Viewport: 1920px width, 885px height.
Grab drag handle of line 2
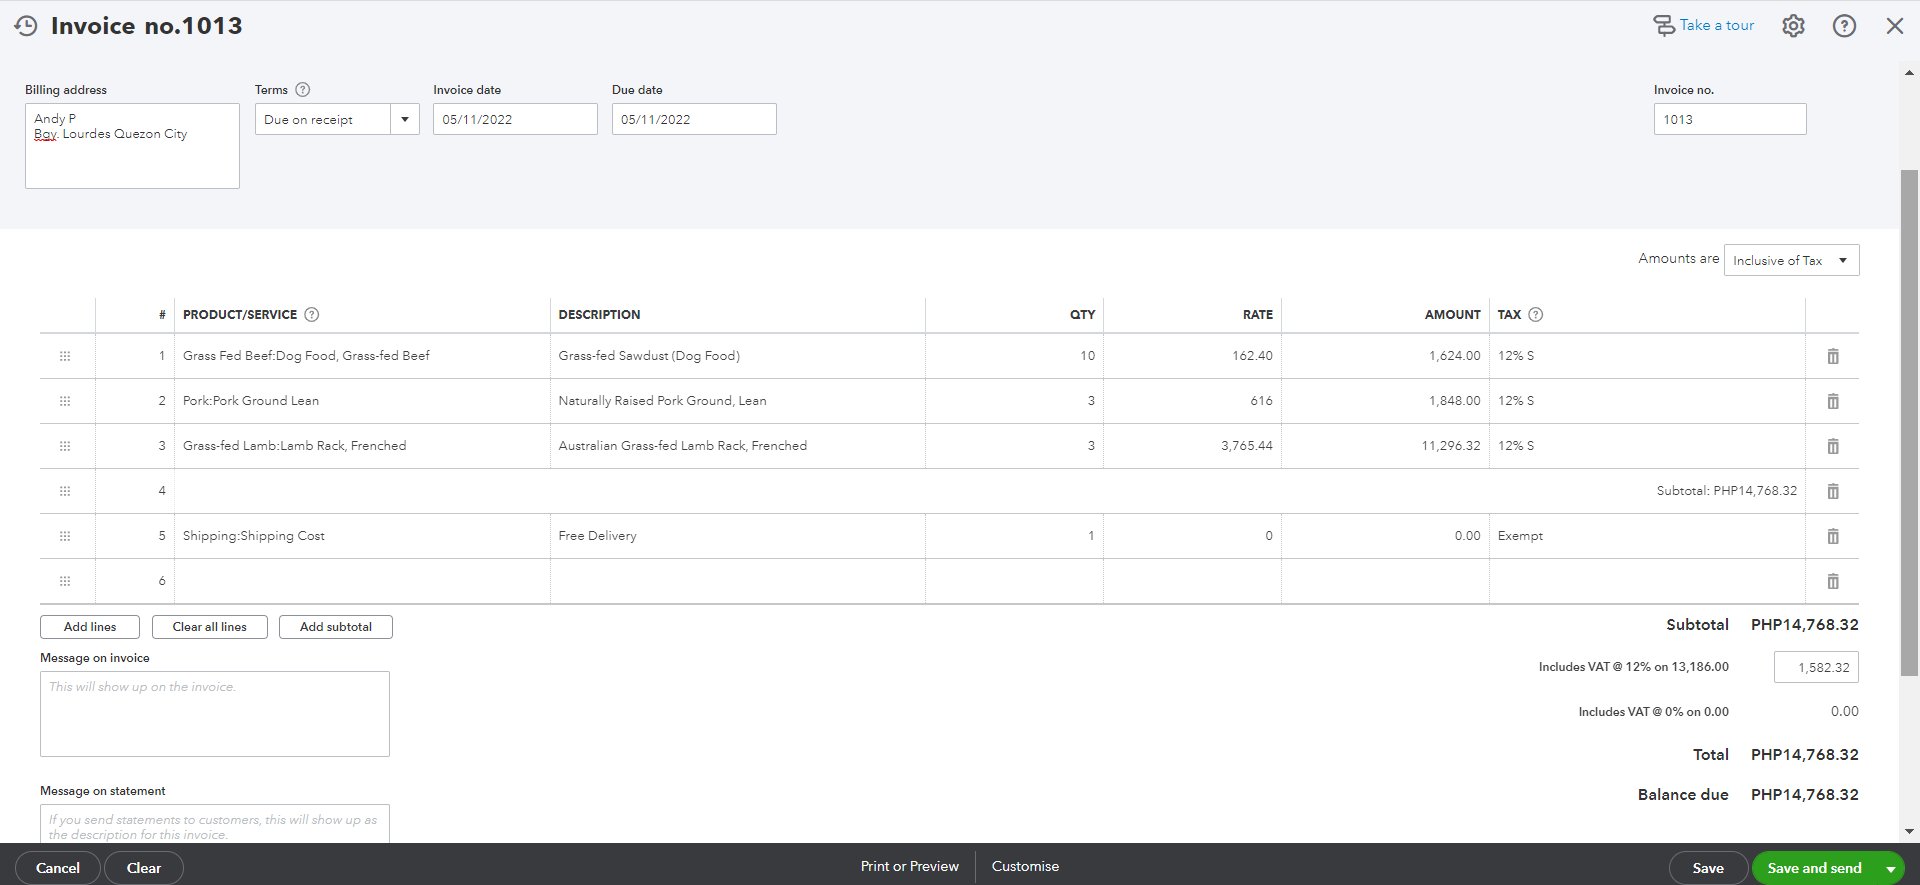[x=65, y=401]
